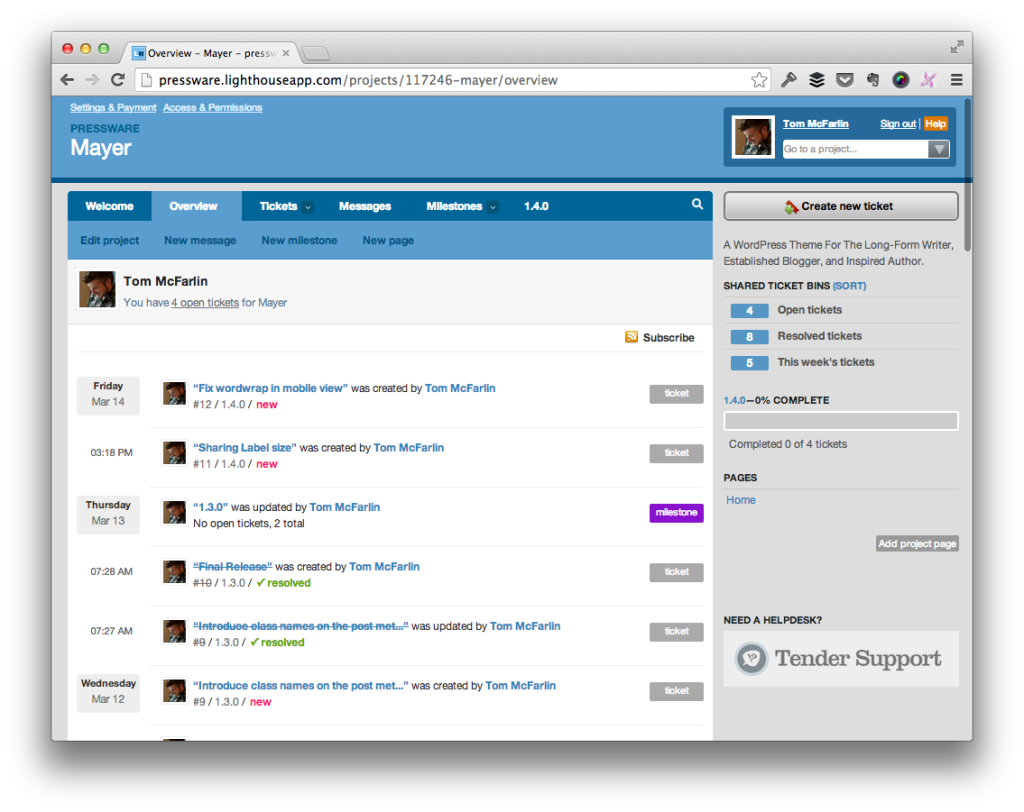The height and width of the screenshot is (812, 1024).
Task: Click the Create new ticket button
Action: (840, 206)
